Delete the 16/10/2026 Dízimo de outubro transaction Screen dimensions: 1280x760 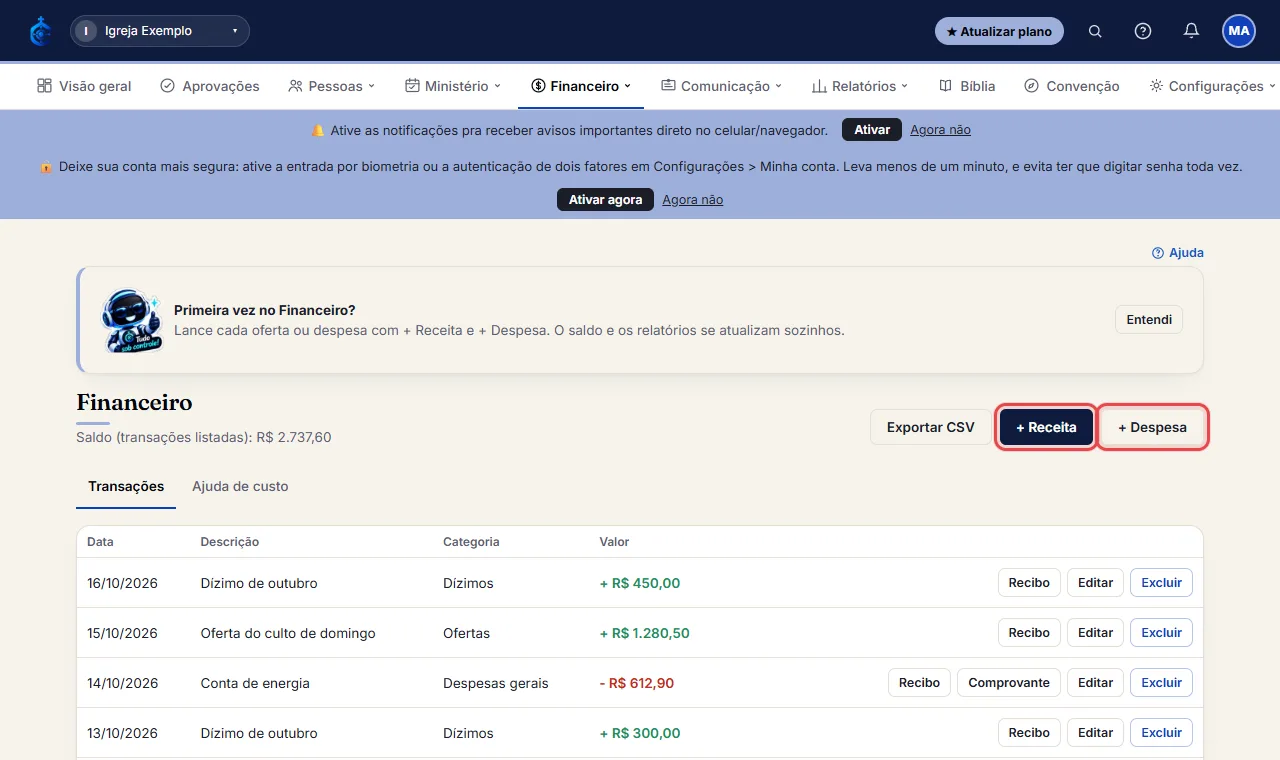(1161, 583)
